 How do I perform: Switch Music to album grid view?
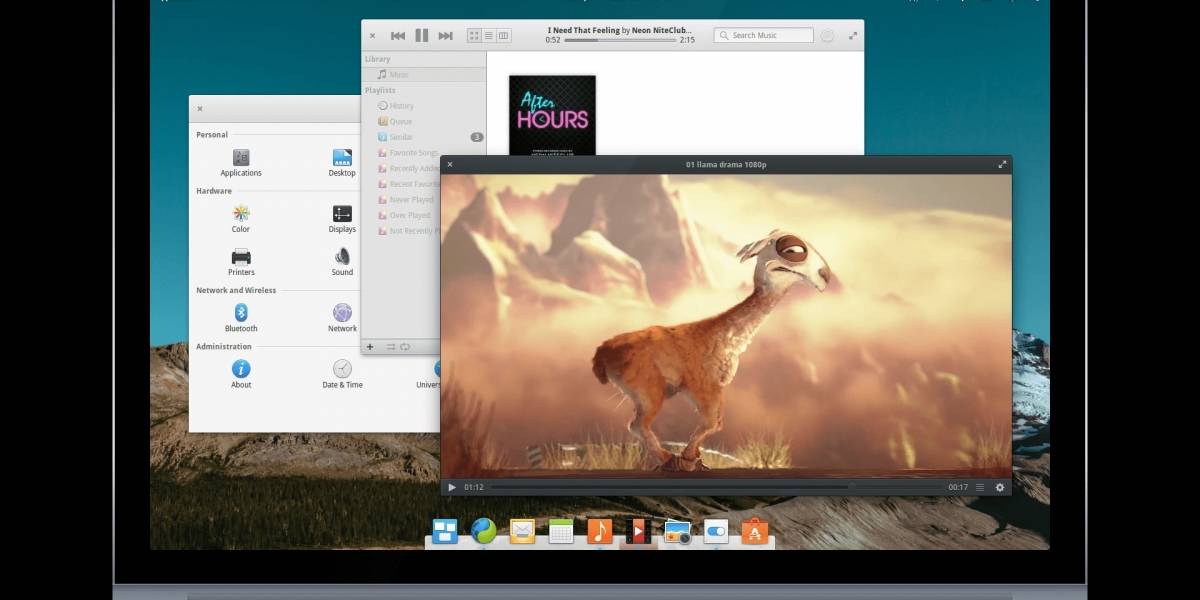474,36
